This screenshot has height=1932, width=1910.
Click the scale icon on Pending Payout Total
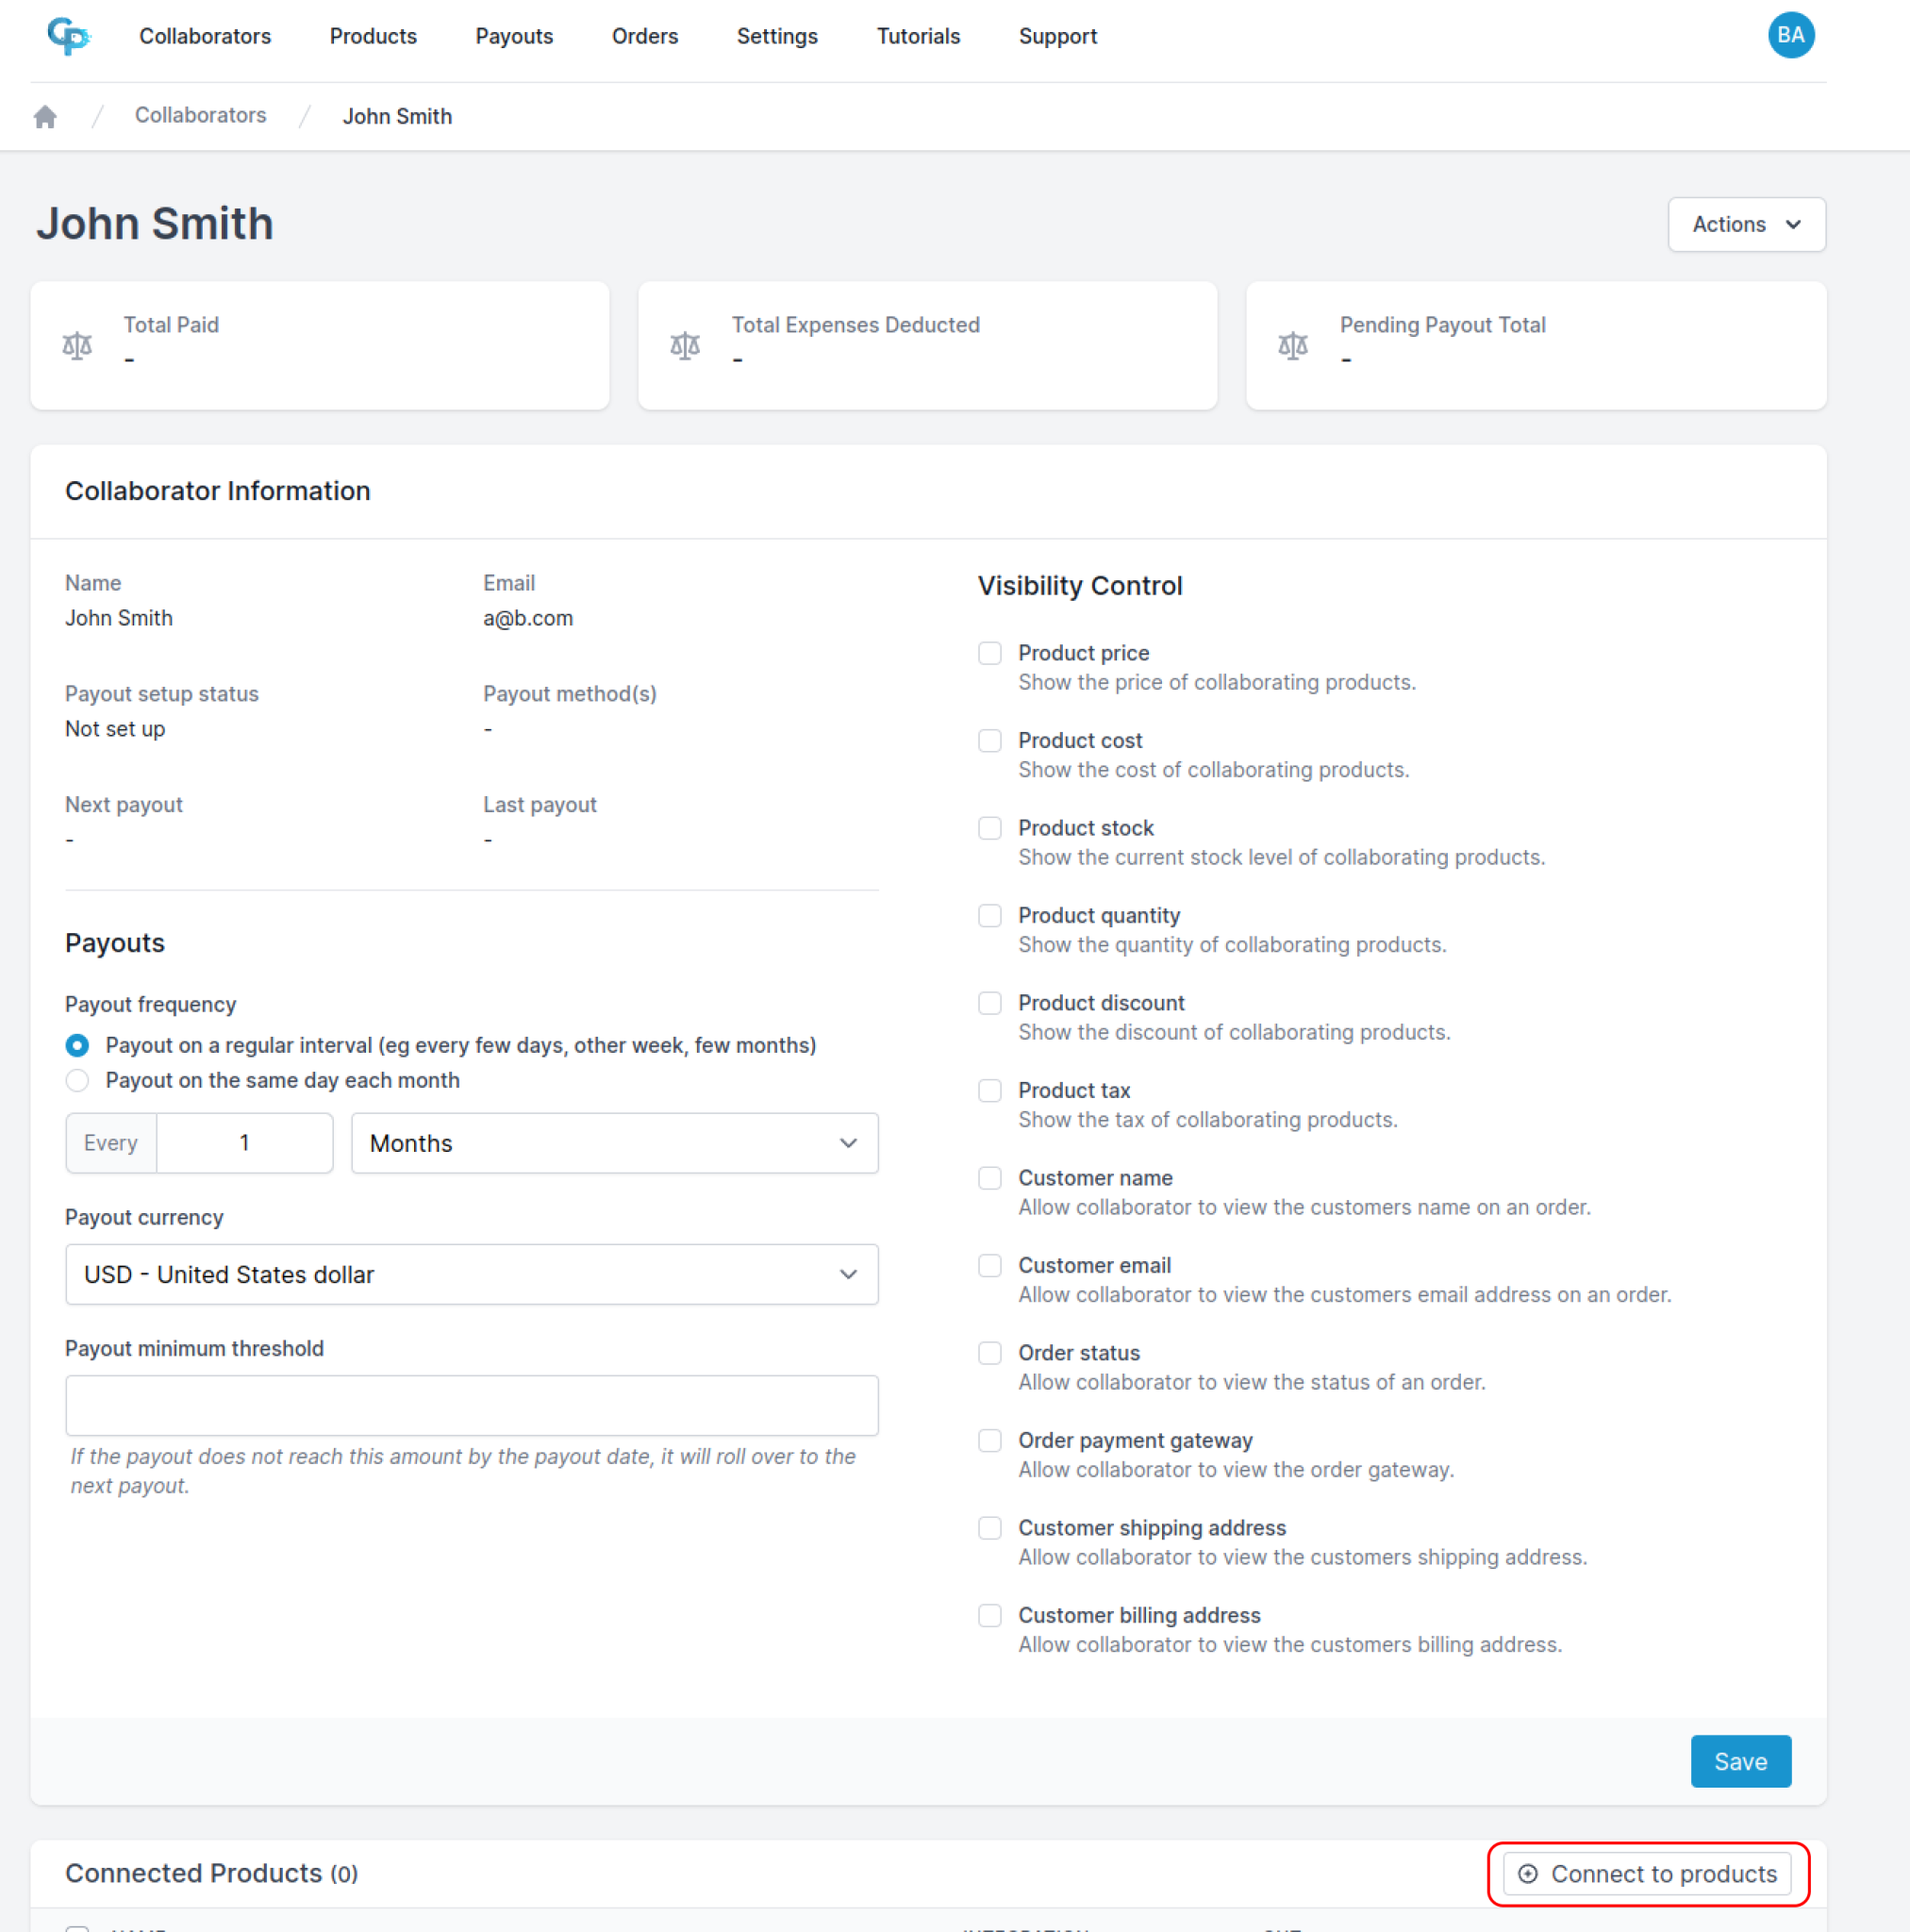coord(1294,345)
